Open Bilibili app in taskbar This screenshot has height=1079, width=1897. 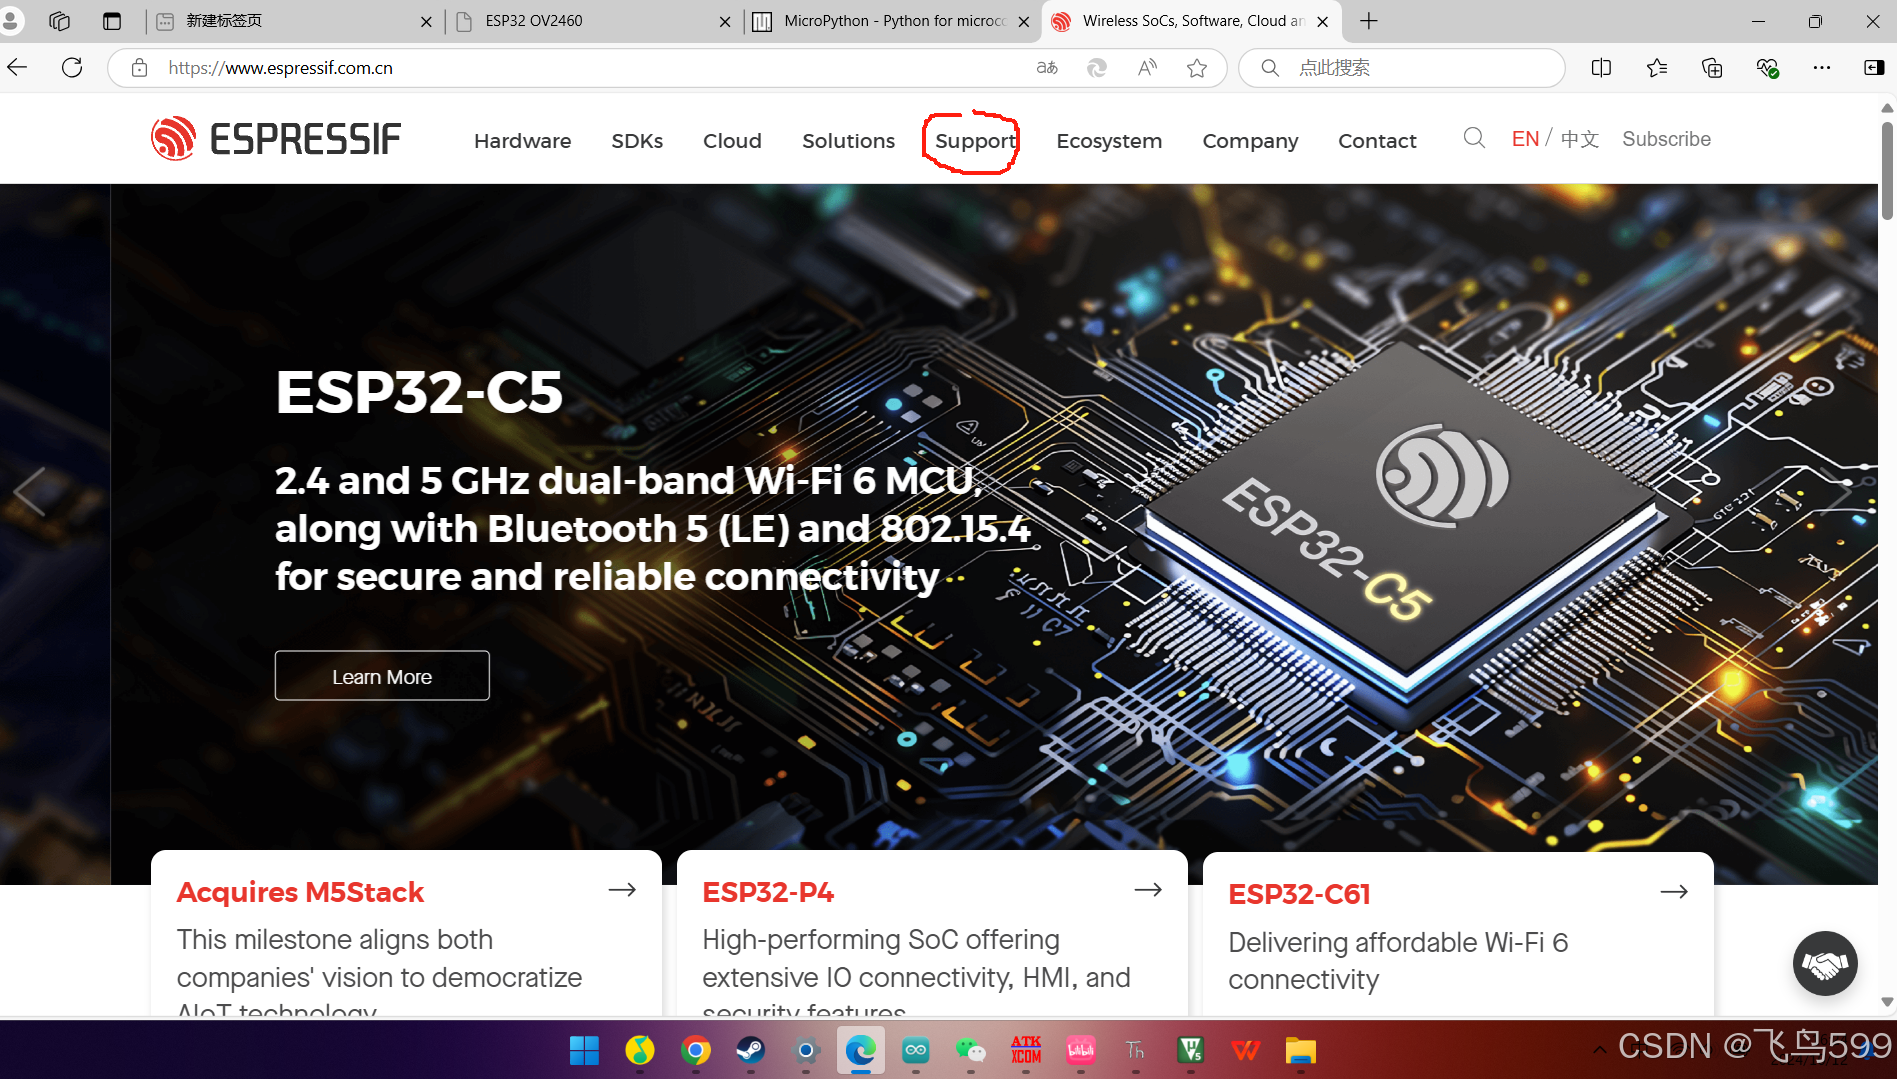pyautogui.click(x=1081, y=1050)
